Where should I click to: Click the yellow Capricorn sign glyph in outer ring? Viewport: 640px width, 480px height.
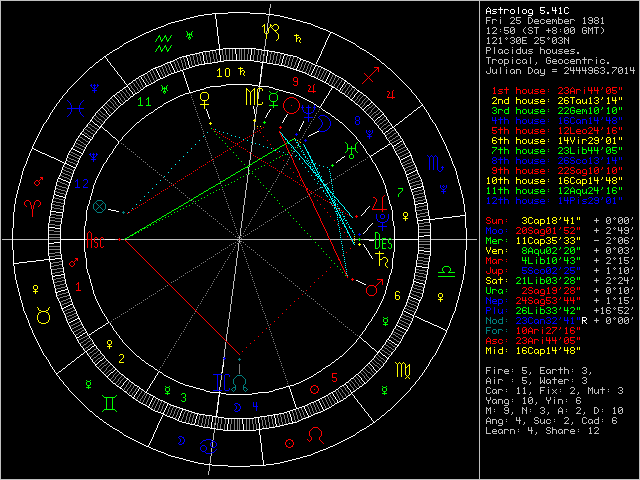[x=271, y=32]
